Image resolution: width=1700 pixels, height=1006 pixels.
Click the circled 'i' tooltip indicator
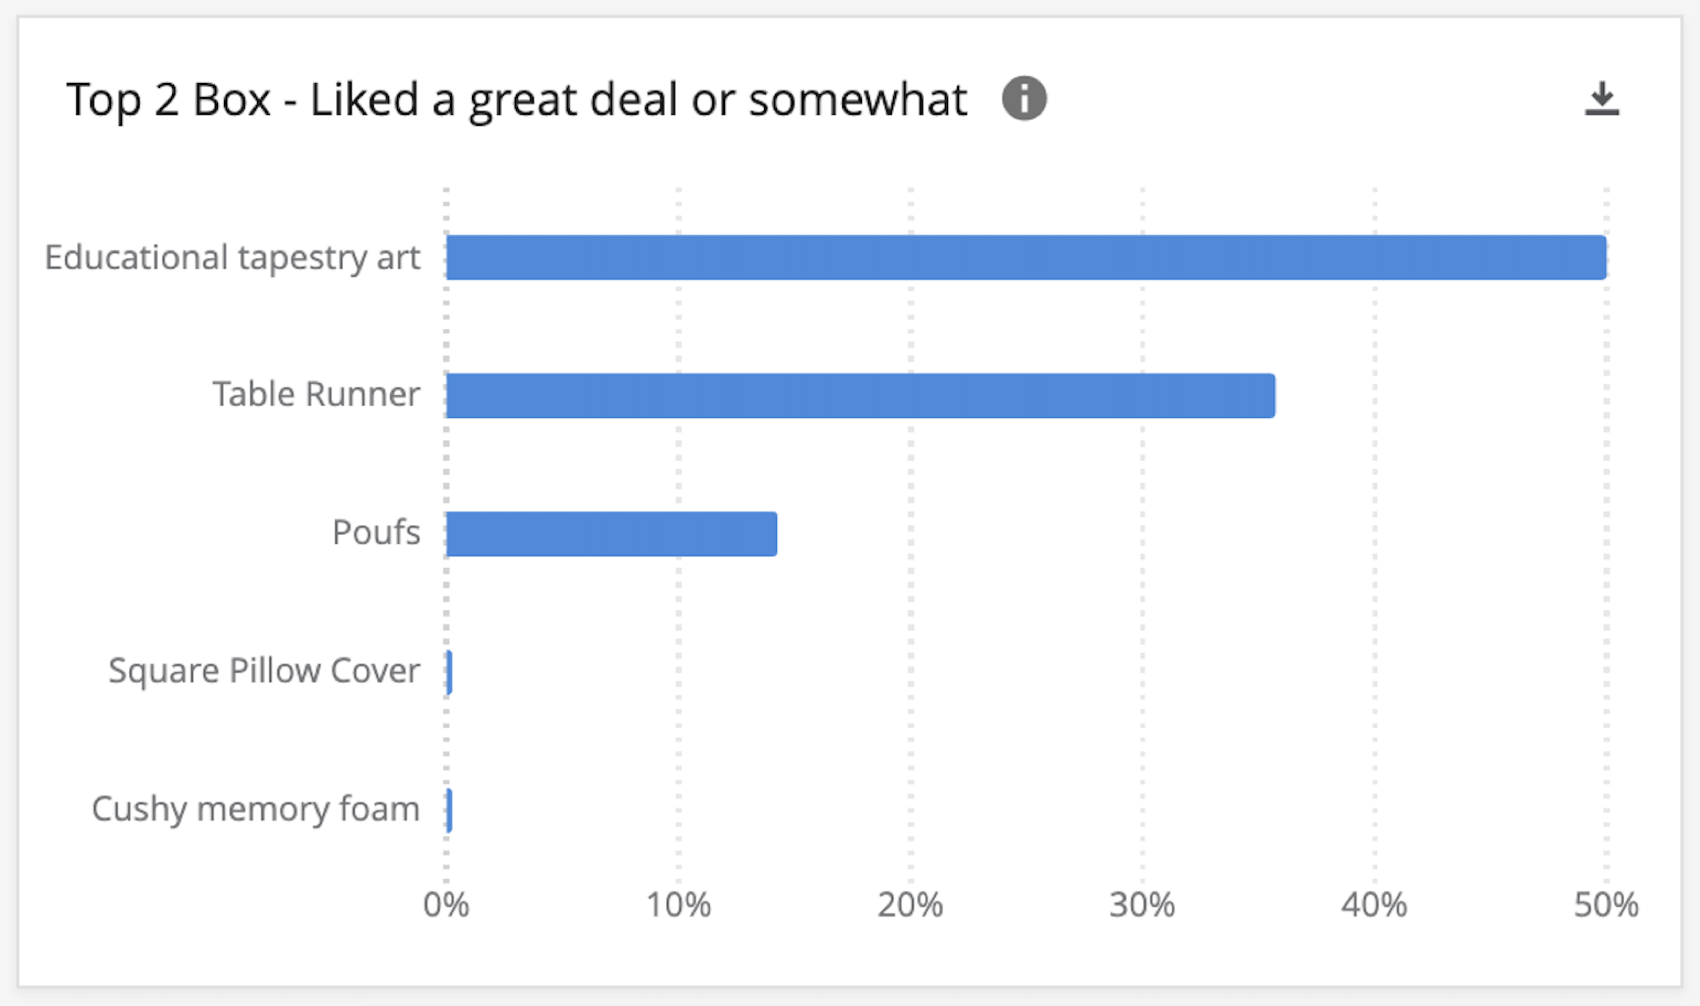tap(1025, 98)
